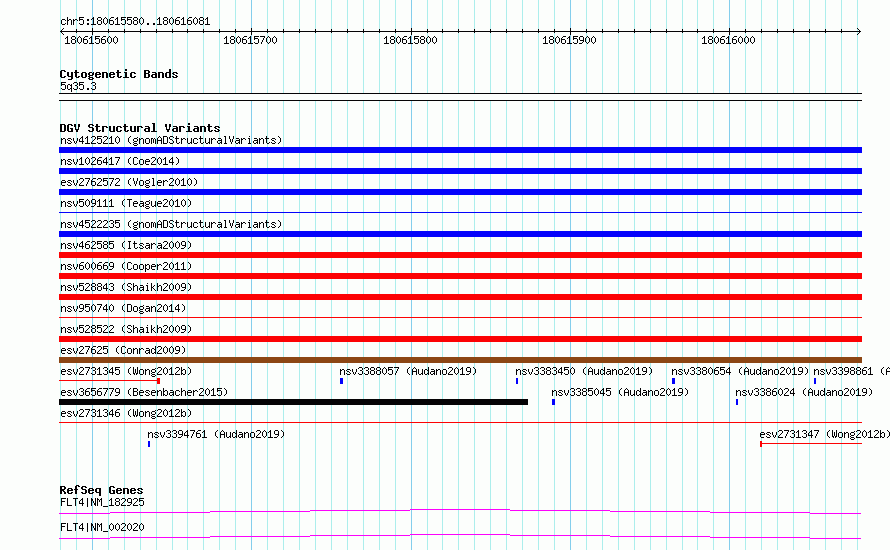
Task: Click the ruler's right arrow end
Action: [859, 32]
